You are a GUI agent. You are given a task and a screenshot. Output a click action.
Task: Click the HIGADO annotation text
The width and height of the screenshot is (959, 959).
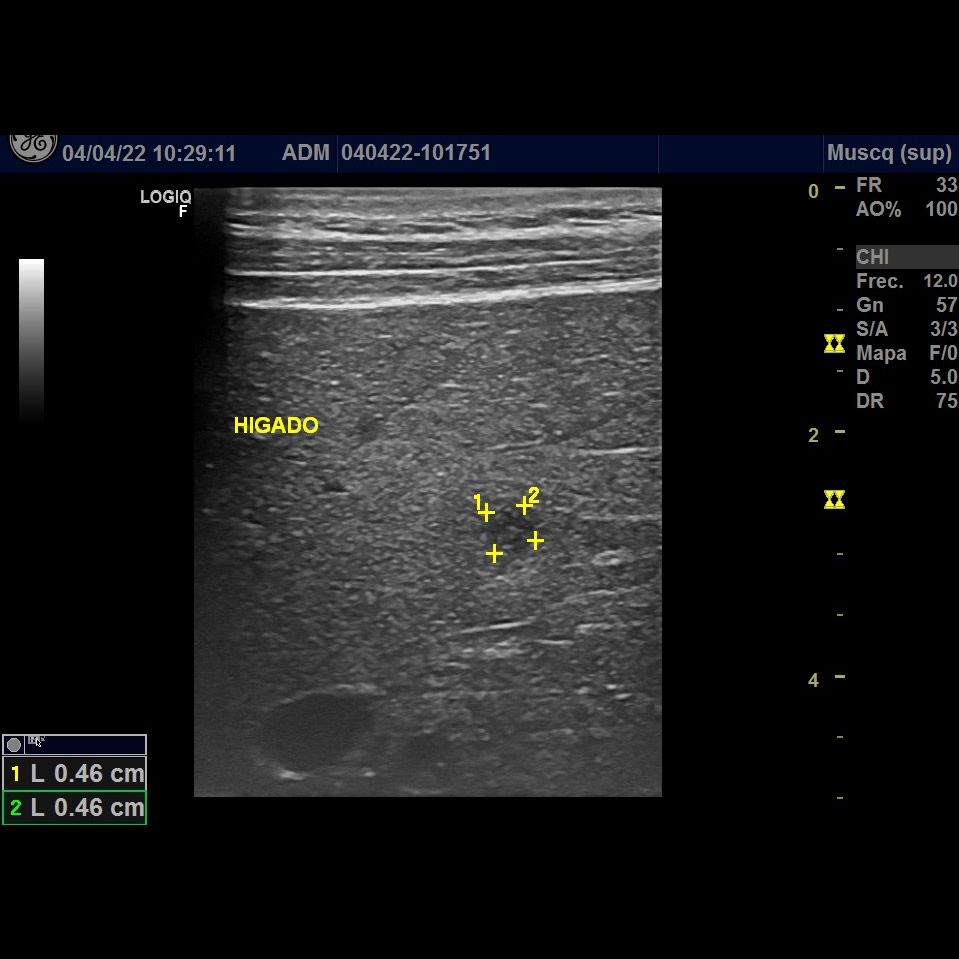point(276,425)
